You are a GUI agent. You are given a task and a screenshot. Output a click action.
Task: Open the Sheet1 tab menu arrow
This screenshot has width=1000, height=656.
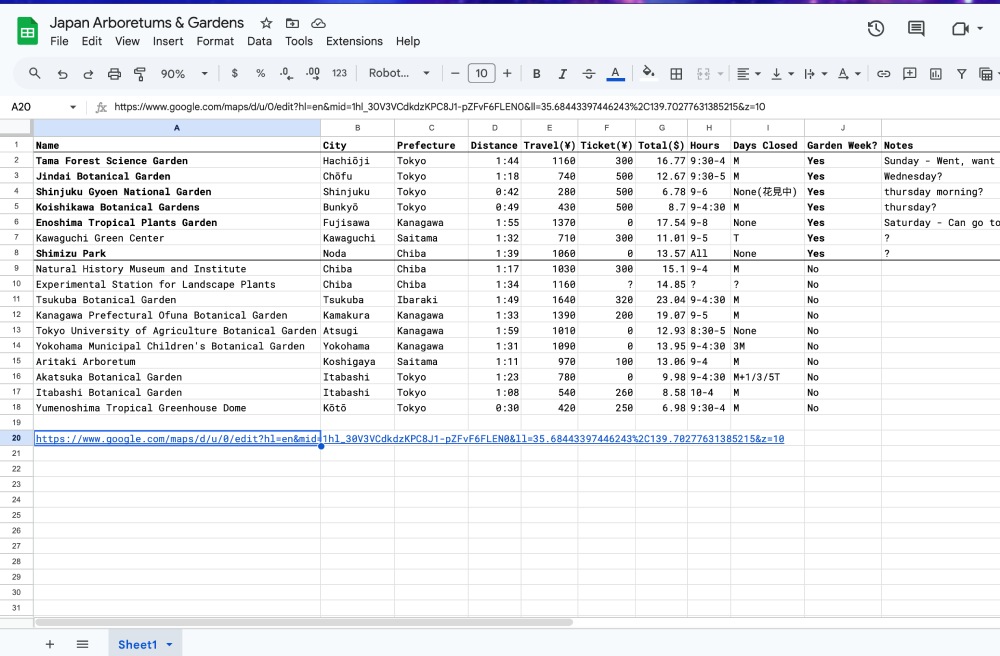(x=167, y=645)
